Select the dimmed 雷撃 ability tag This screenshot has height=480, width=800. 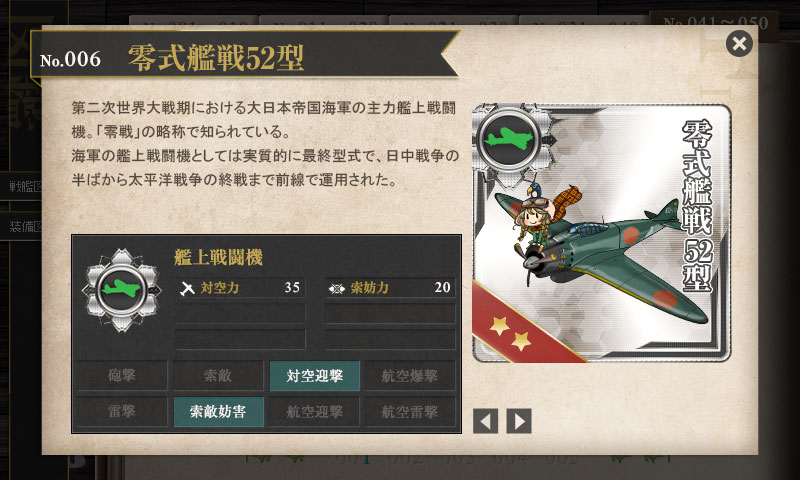(x=122, y=412)
